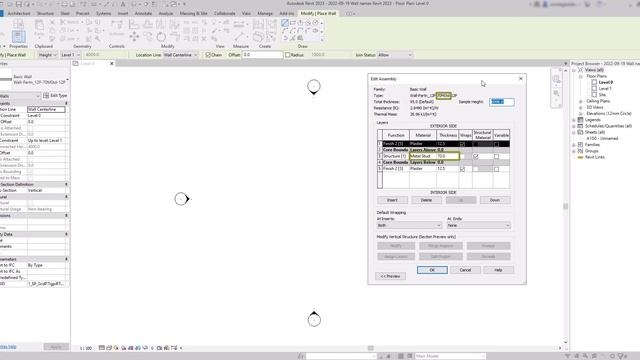Viewport: 640px width, 360px height.
Task: Click the Properties palette icon in ribbon
Action: (x=18, y=36)
